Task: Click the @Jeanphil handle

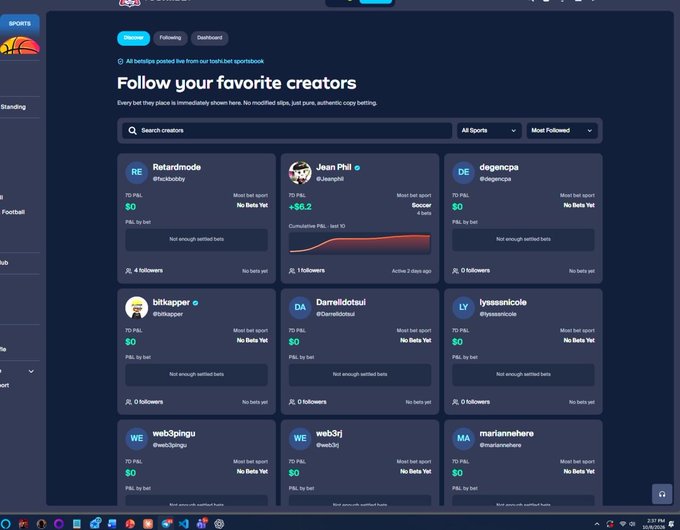Action: (x=330, y=179)
